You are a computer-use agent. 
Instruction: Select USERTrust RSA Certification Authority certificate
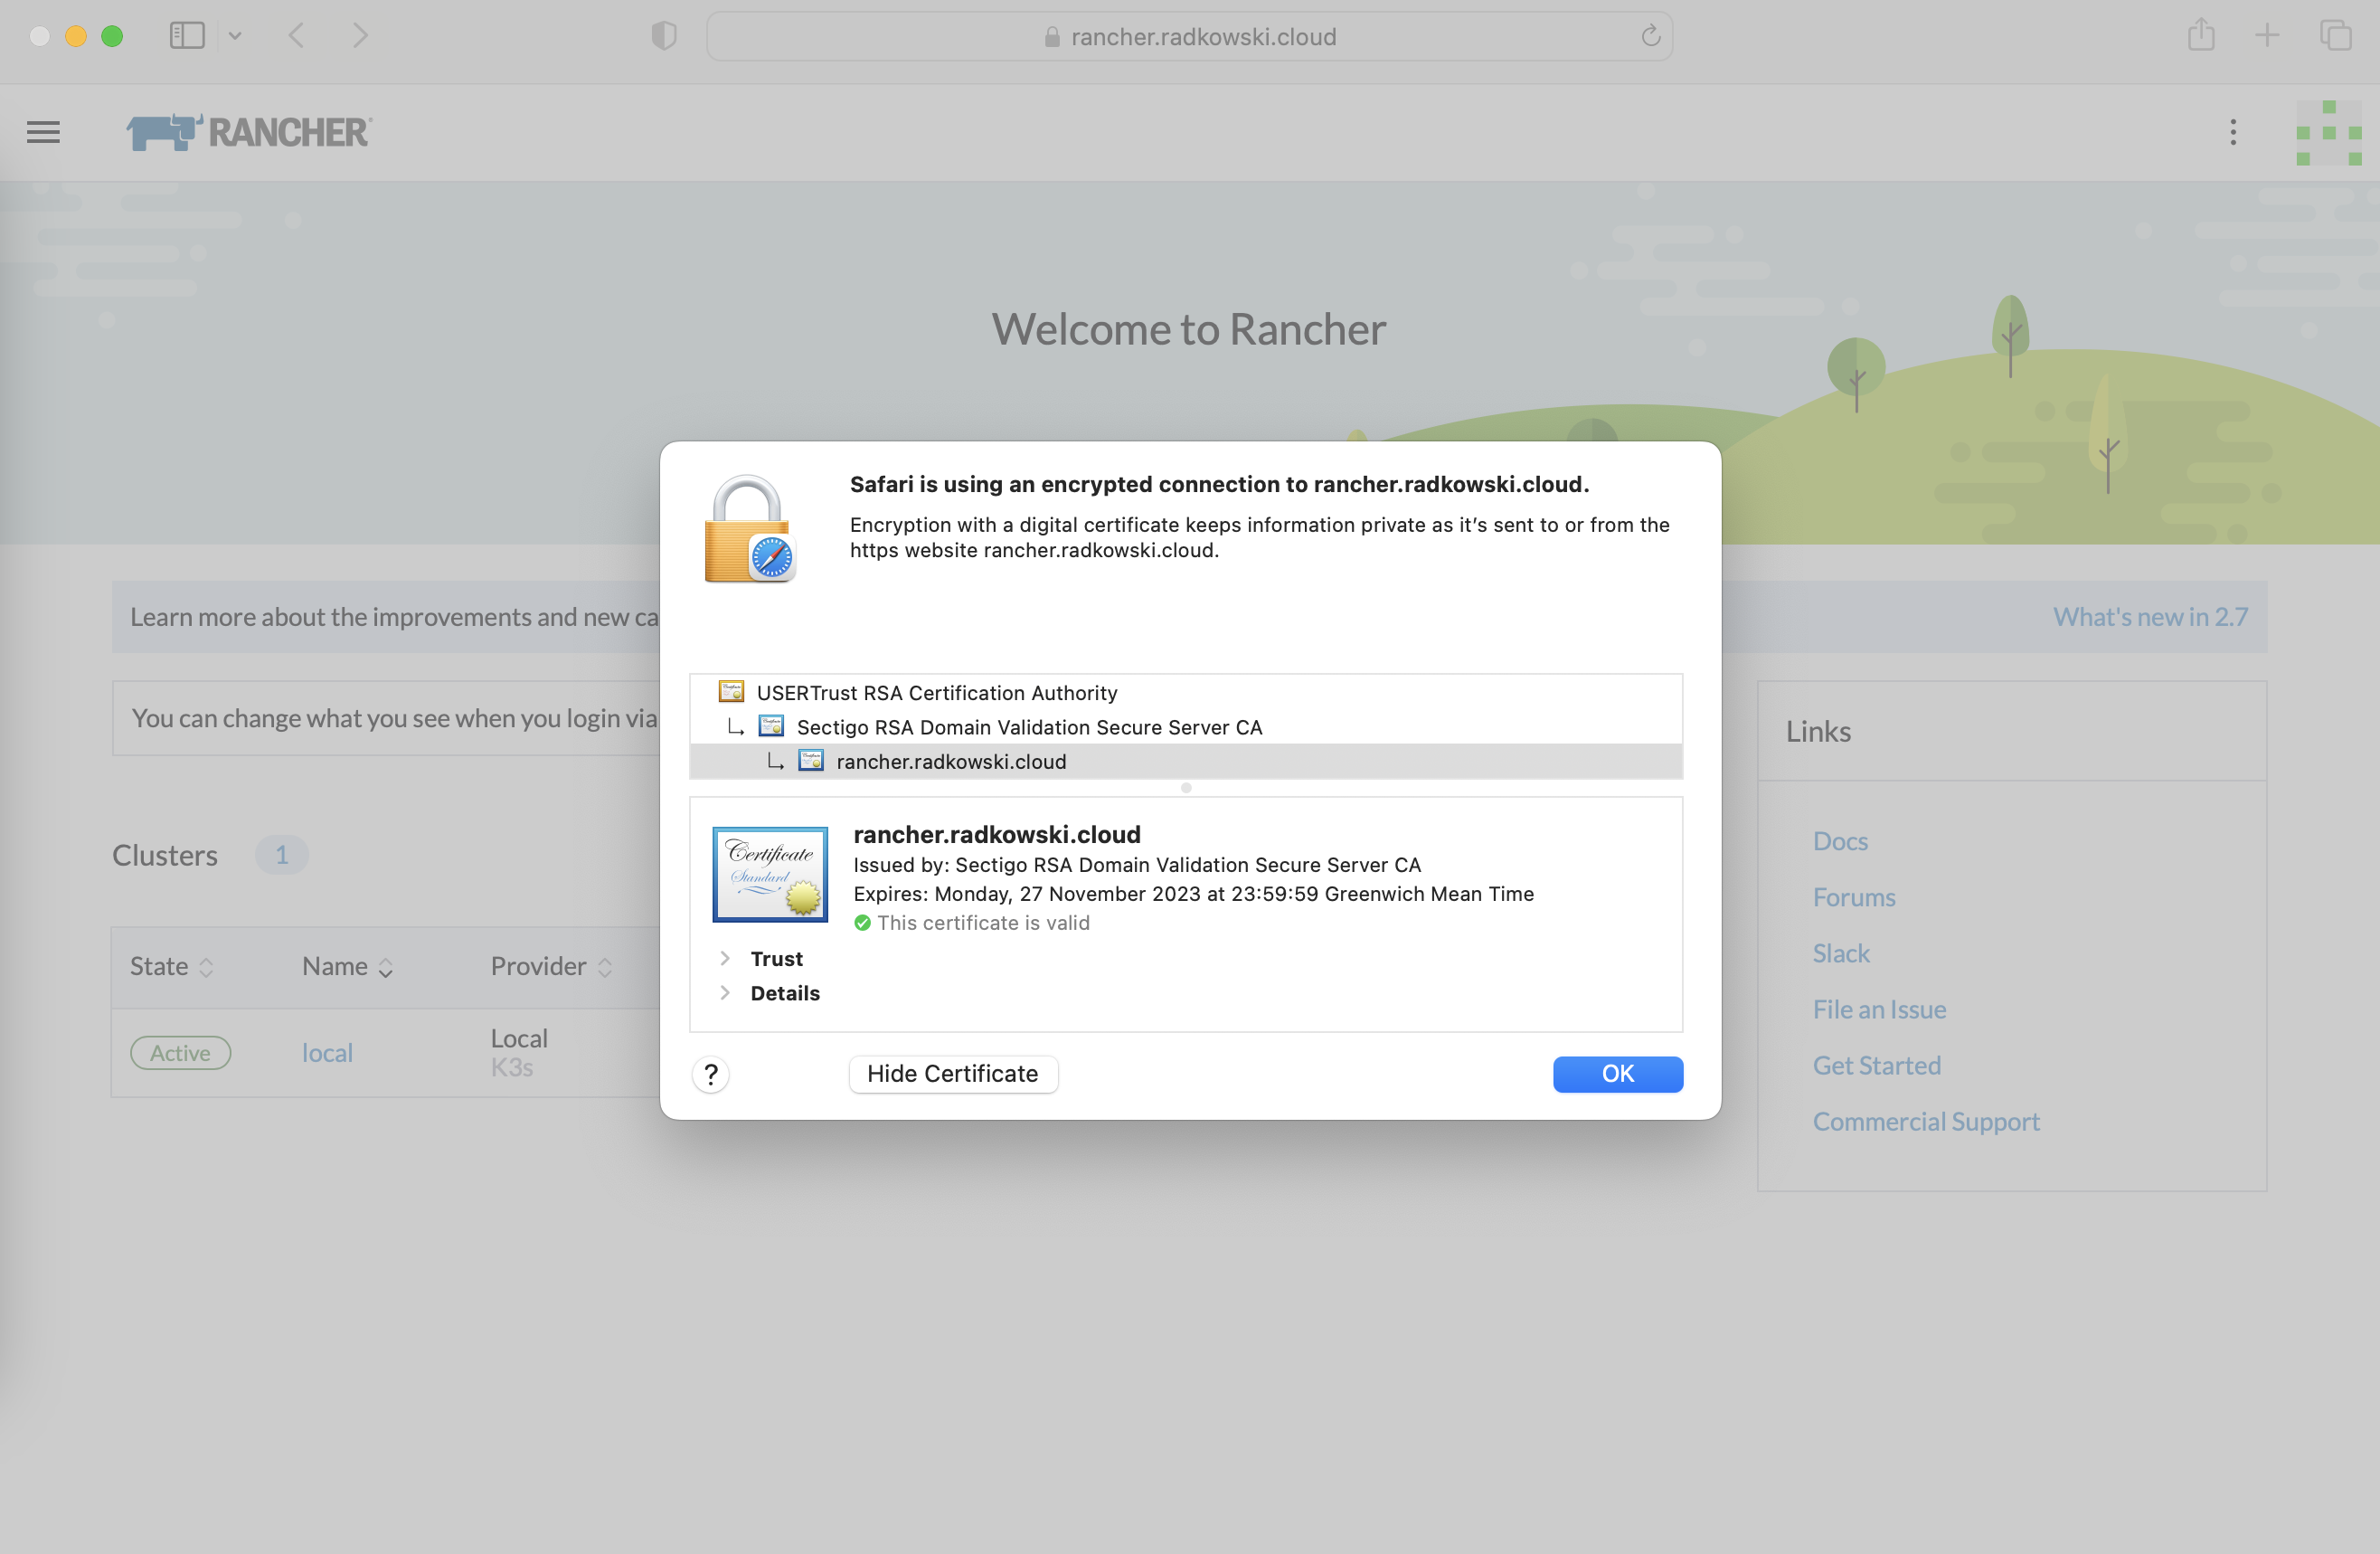1186,692
